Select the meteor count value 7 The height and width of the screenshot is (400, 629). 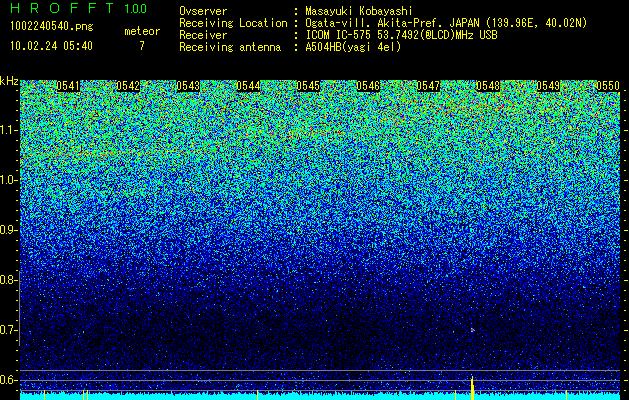142,46
